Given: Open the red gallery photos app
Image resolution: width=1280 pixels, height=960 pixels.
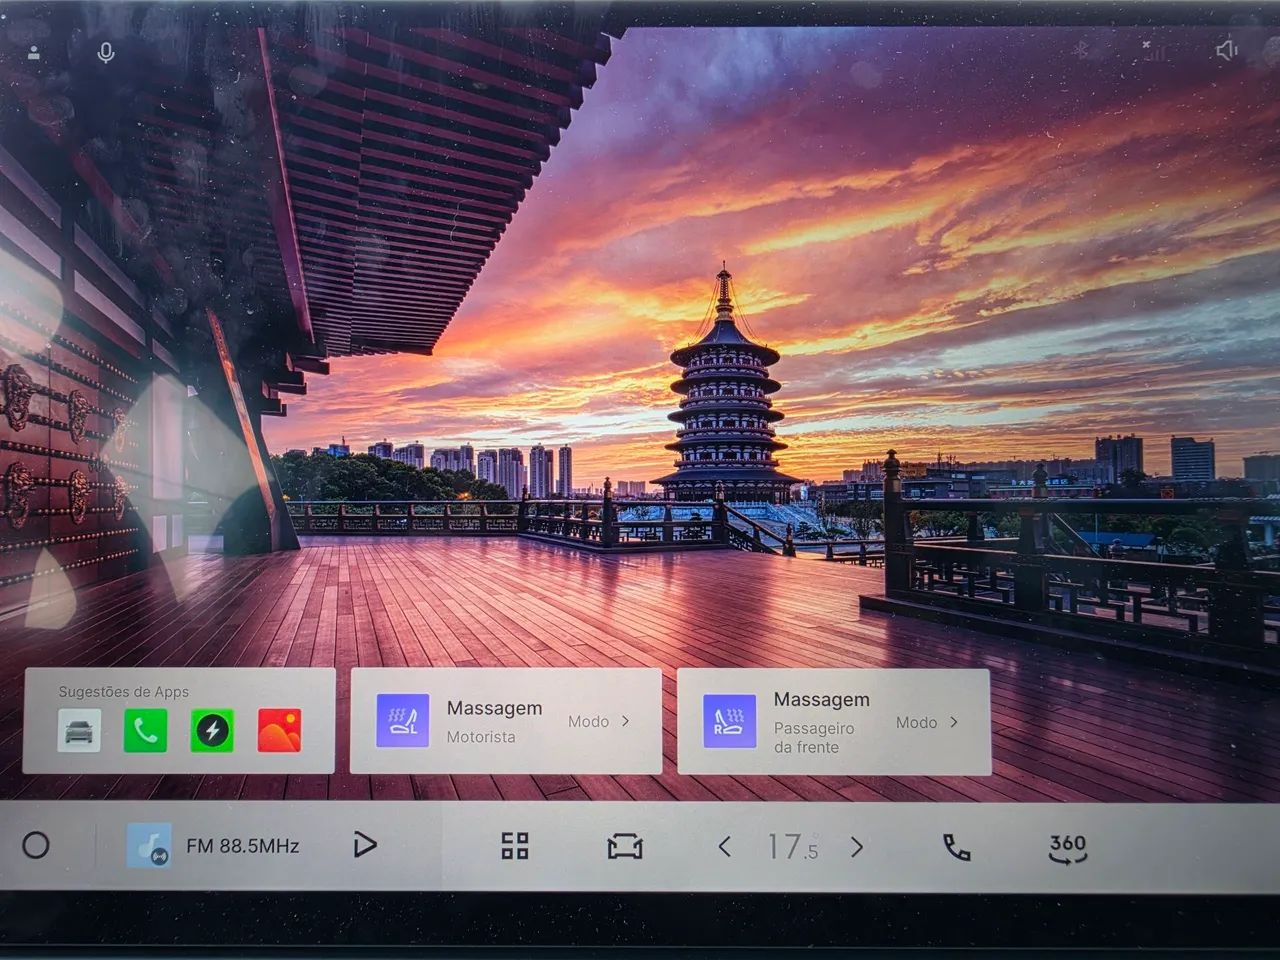Looking at the screenshot, I should click(279, 730).
